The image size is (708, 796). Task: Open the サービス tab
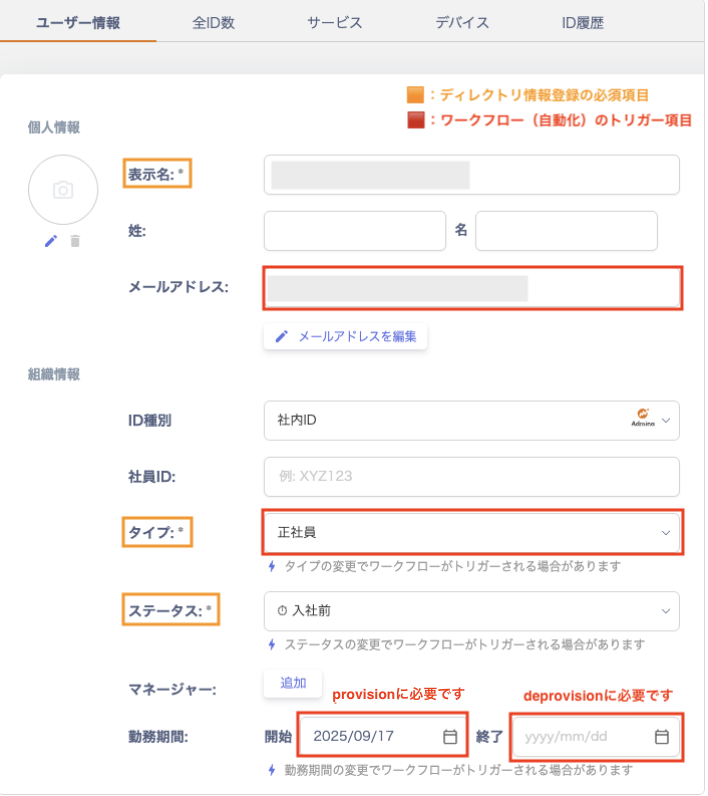(x=334, y=22)
